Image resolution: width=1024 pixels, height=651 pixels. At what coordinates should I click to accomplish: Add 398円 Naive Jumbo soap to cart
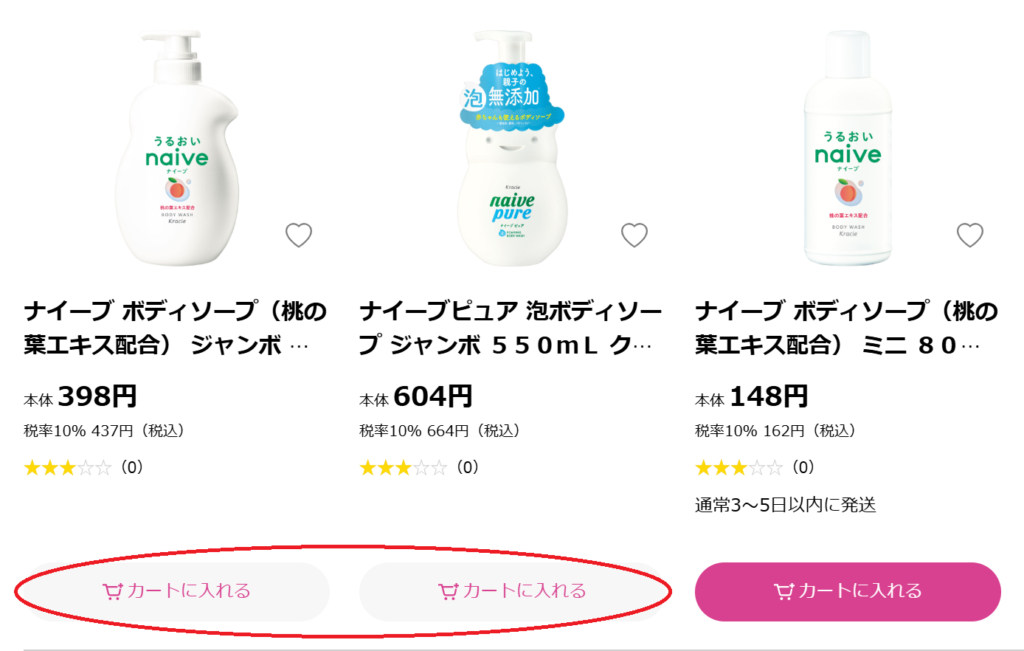tap(176, 591)
